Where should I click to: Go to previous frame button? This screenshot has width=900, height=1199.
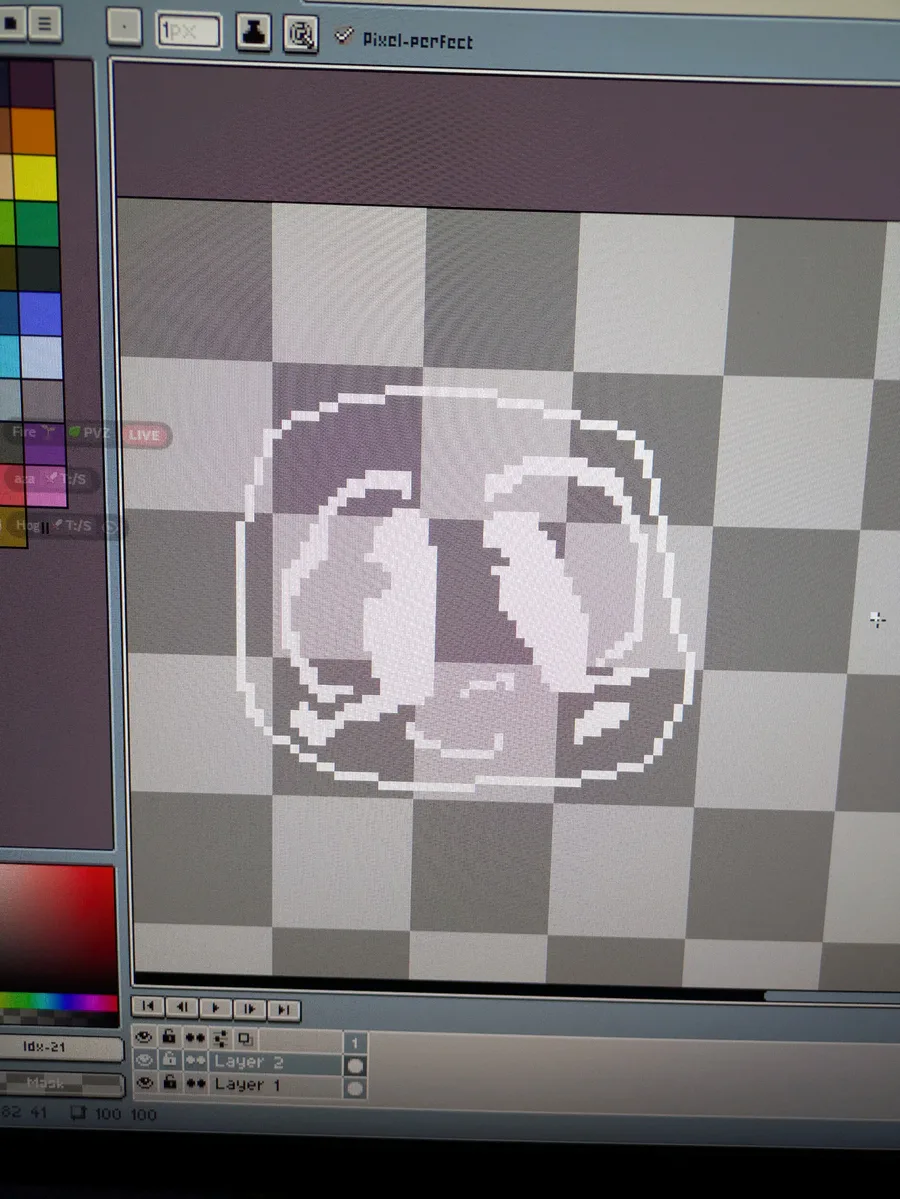click(x=182, y=1007)
